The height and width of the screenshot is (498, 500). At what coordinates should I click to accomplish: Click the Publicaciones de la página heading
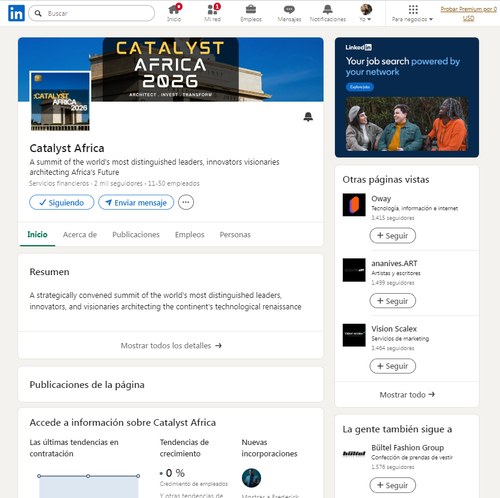click(87, 385)
